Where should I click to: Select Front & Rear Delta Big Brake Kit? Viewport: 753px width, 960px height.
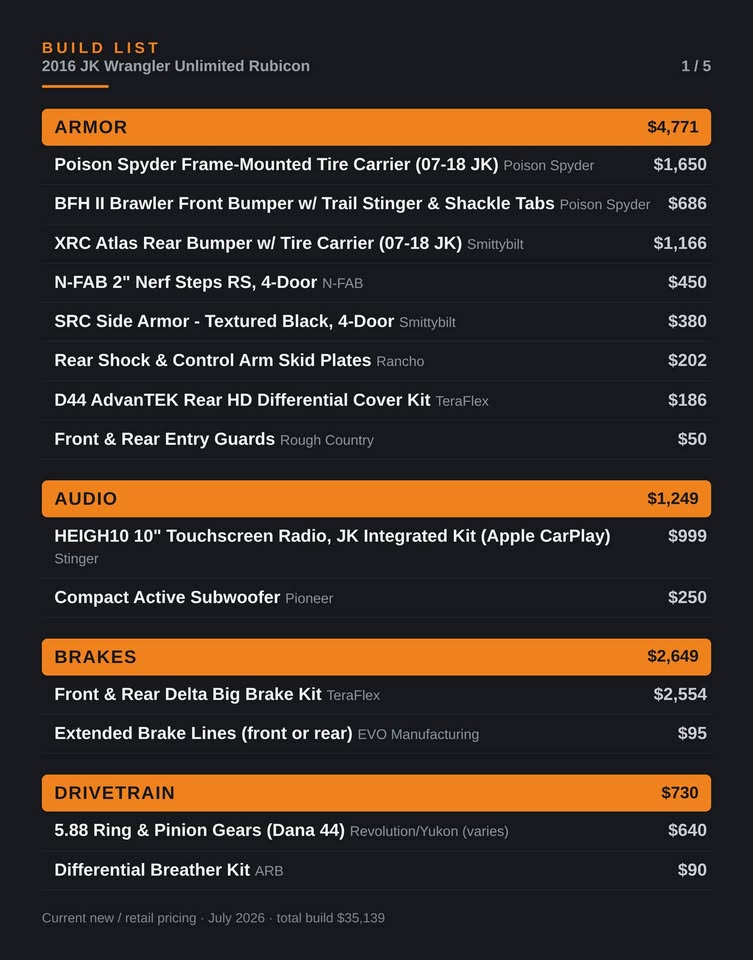[x=376, y=694]
